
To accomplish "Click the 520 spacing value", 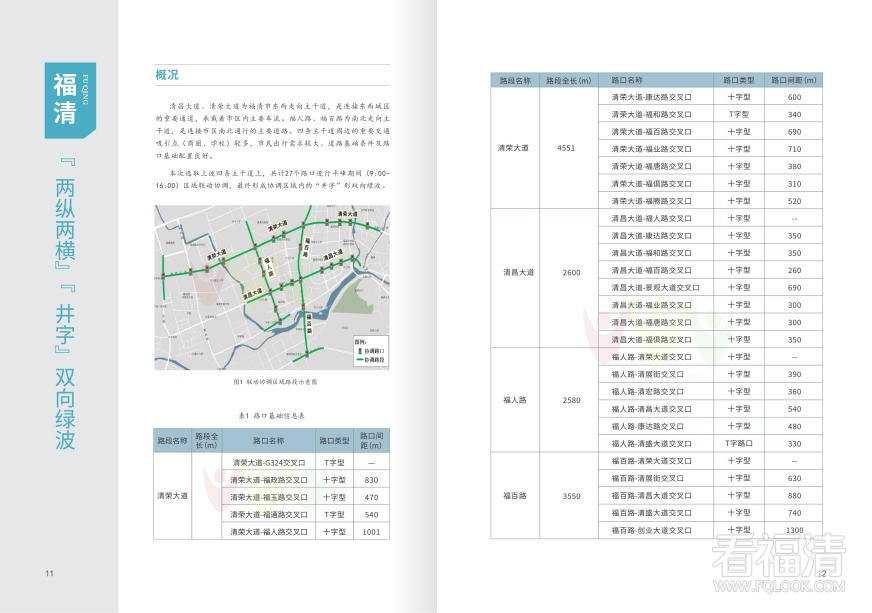I will 794,201.
